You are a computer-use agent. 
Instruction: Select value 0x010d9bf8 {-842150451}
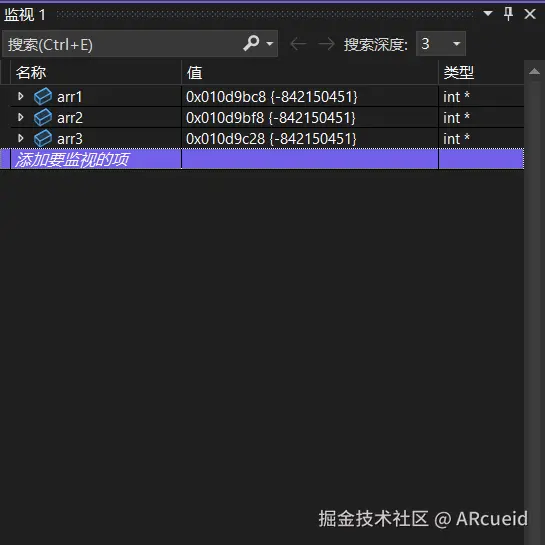271,118
